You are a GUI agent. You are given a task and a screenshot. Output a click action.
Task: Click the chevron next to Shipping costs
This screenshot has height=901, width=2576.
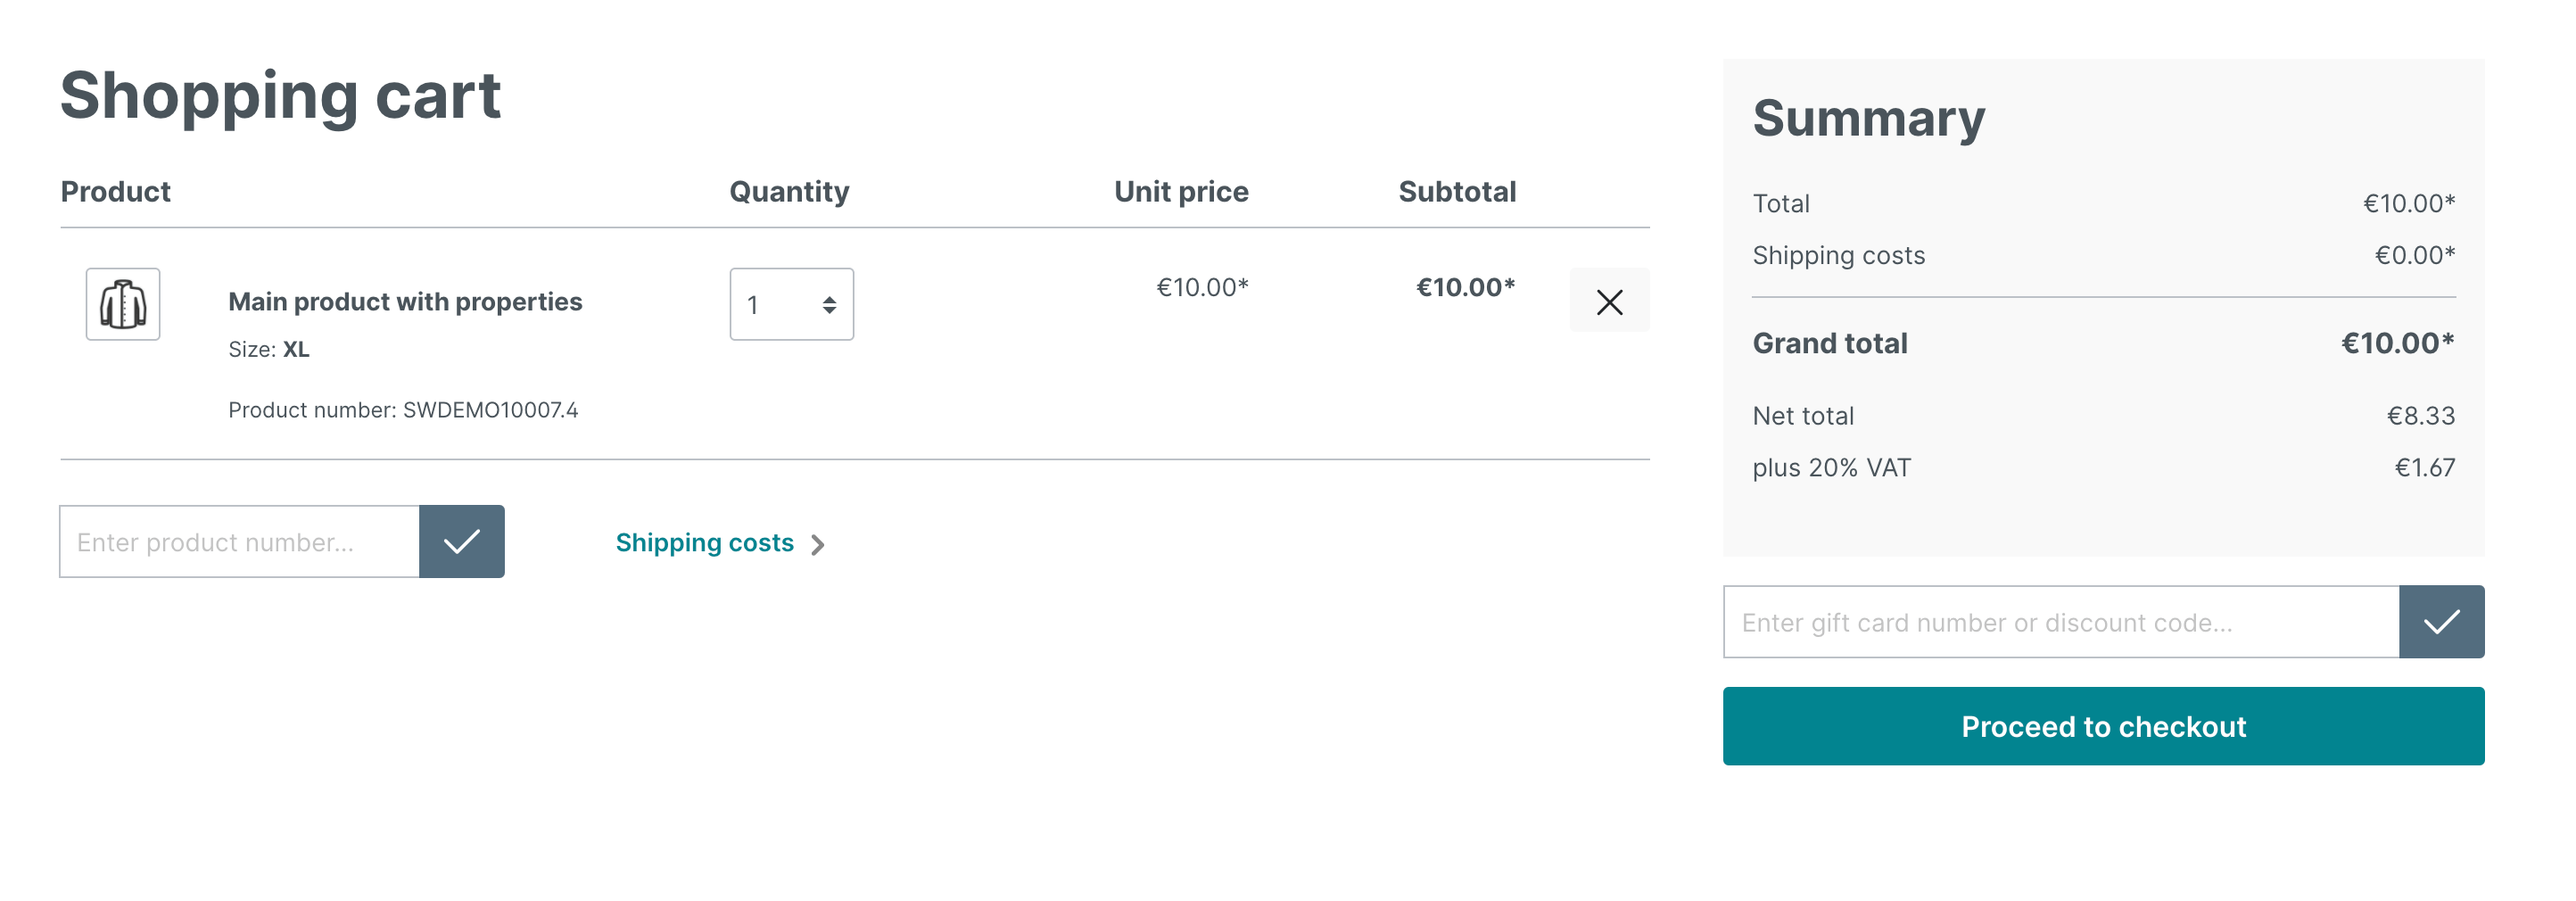pos(820,545)
